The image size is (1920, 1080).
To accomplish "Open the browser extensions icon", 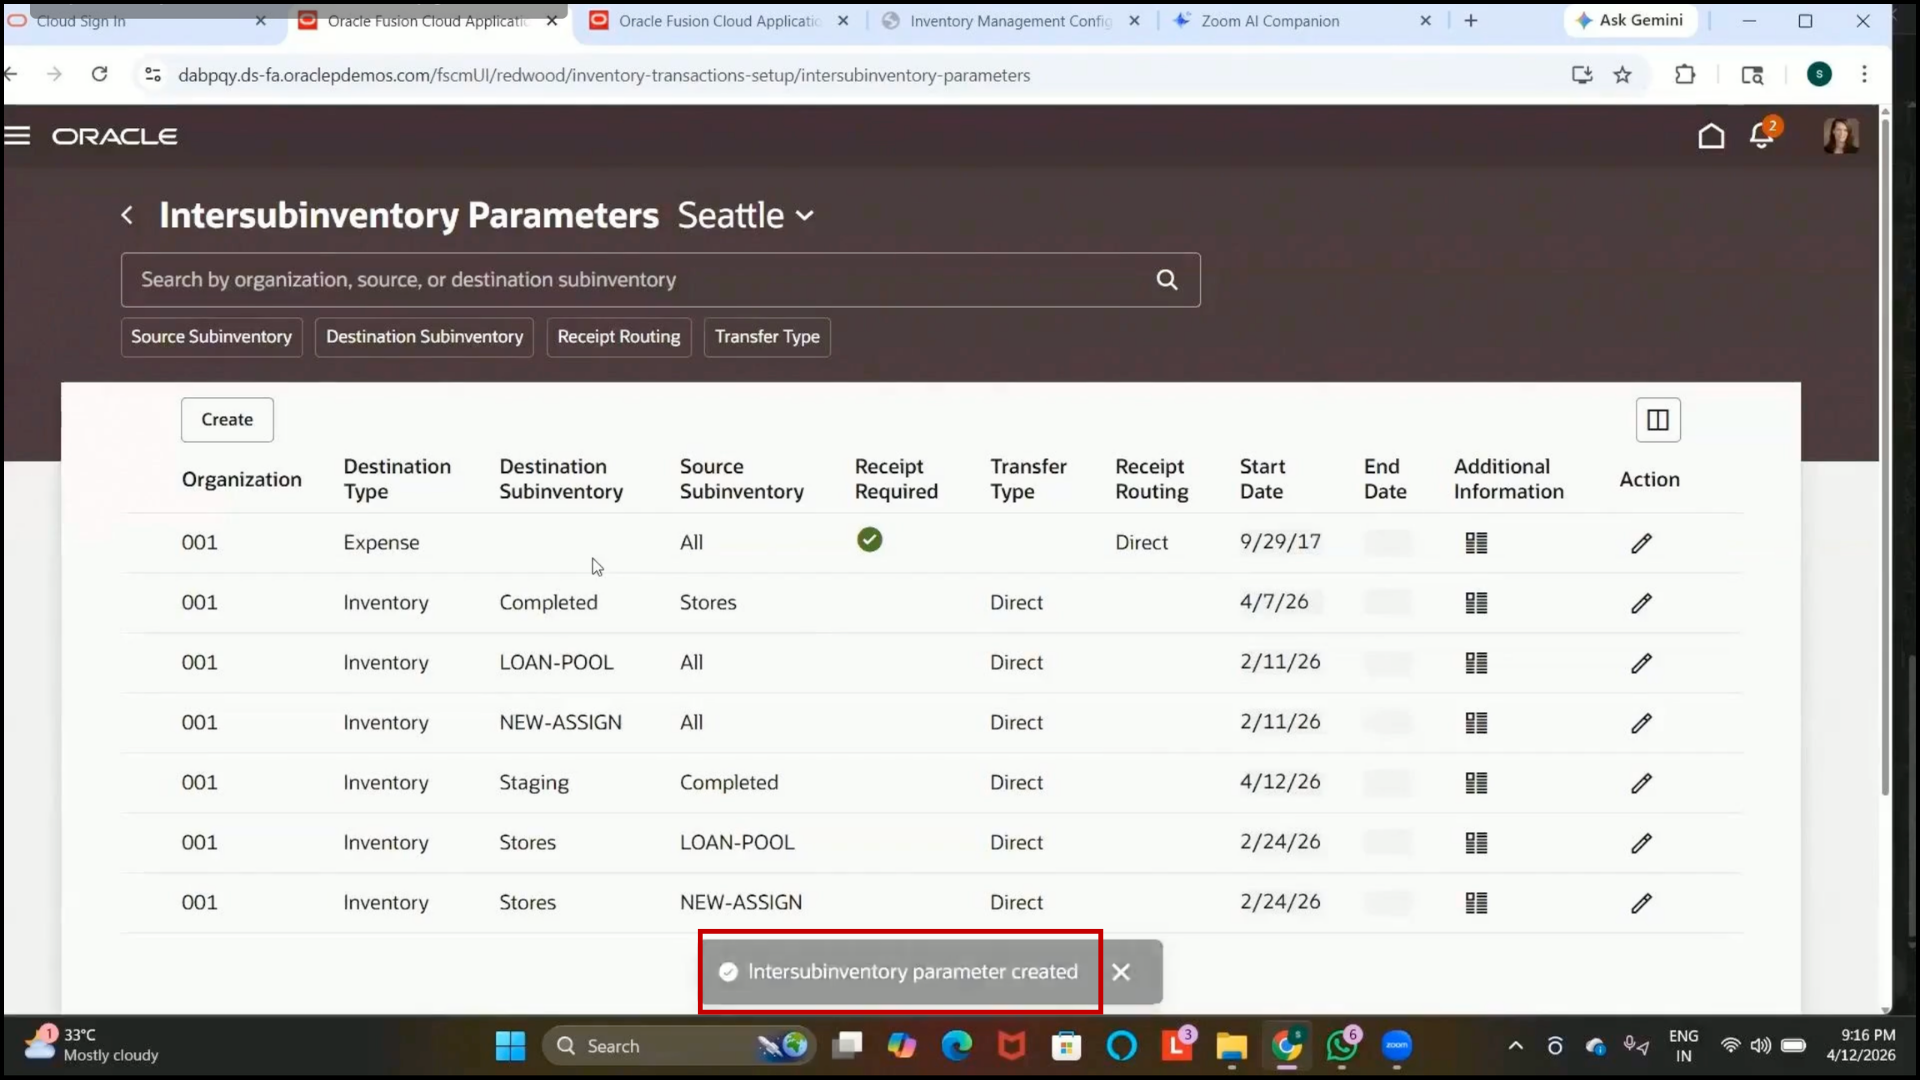I will tap(1685, 75).
